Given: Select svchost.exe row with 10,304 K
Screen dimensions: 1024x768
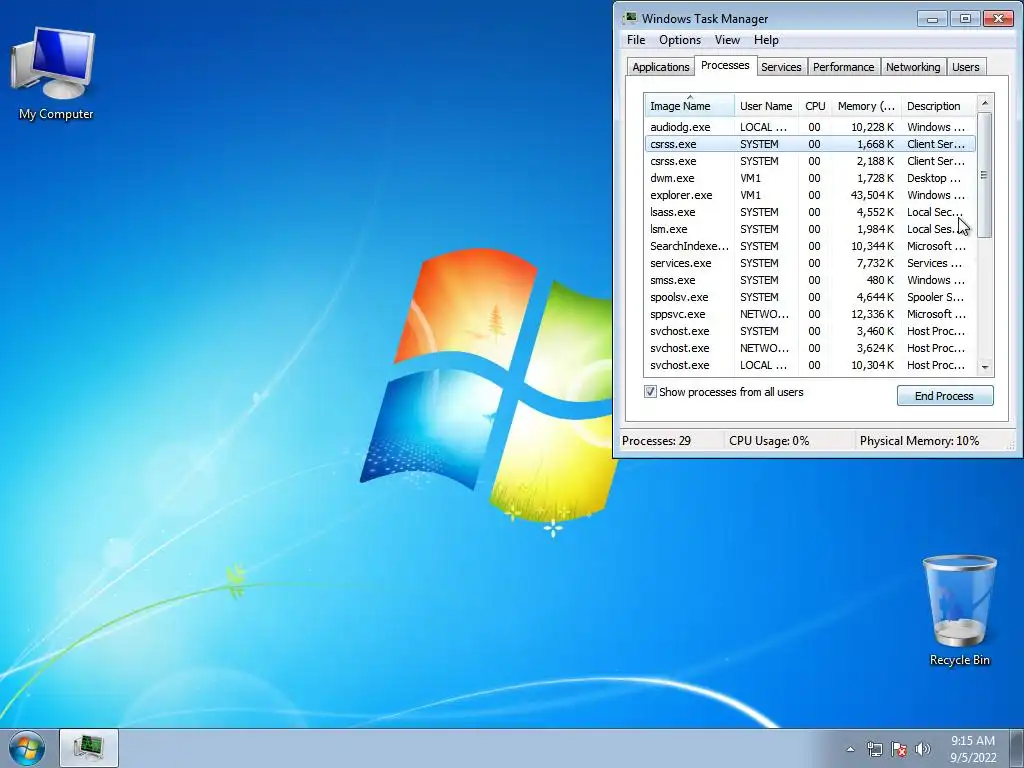Looking at the screenshot, I should (x=810, y=364).
